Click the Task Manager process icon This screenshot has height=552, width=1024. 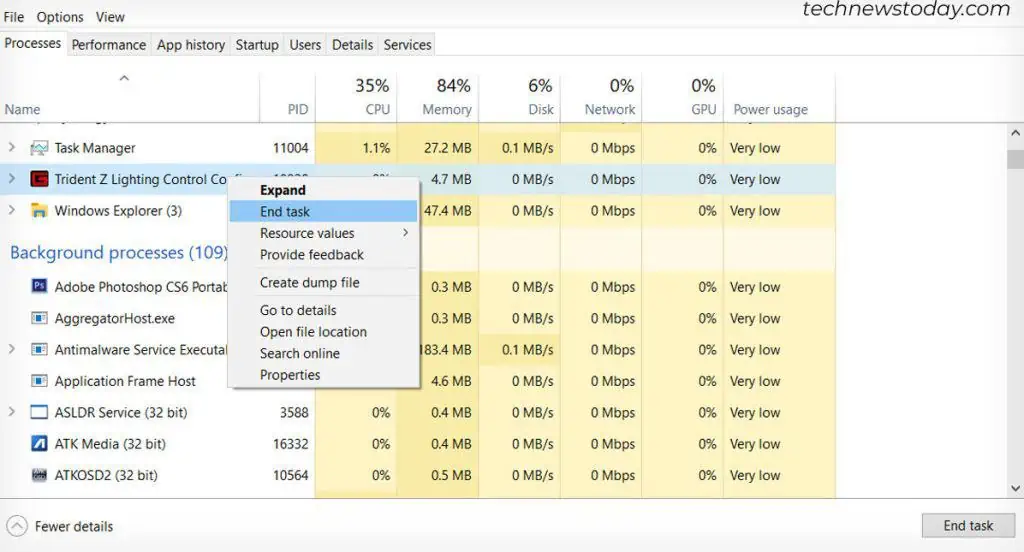pyautogui.click(x=39, y=148)
